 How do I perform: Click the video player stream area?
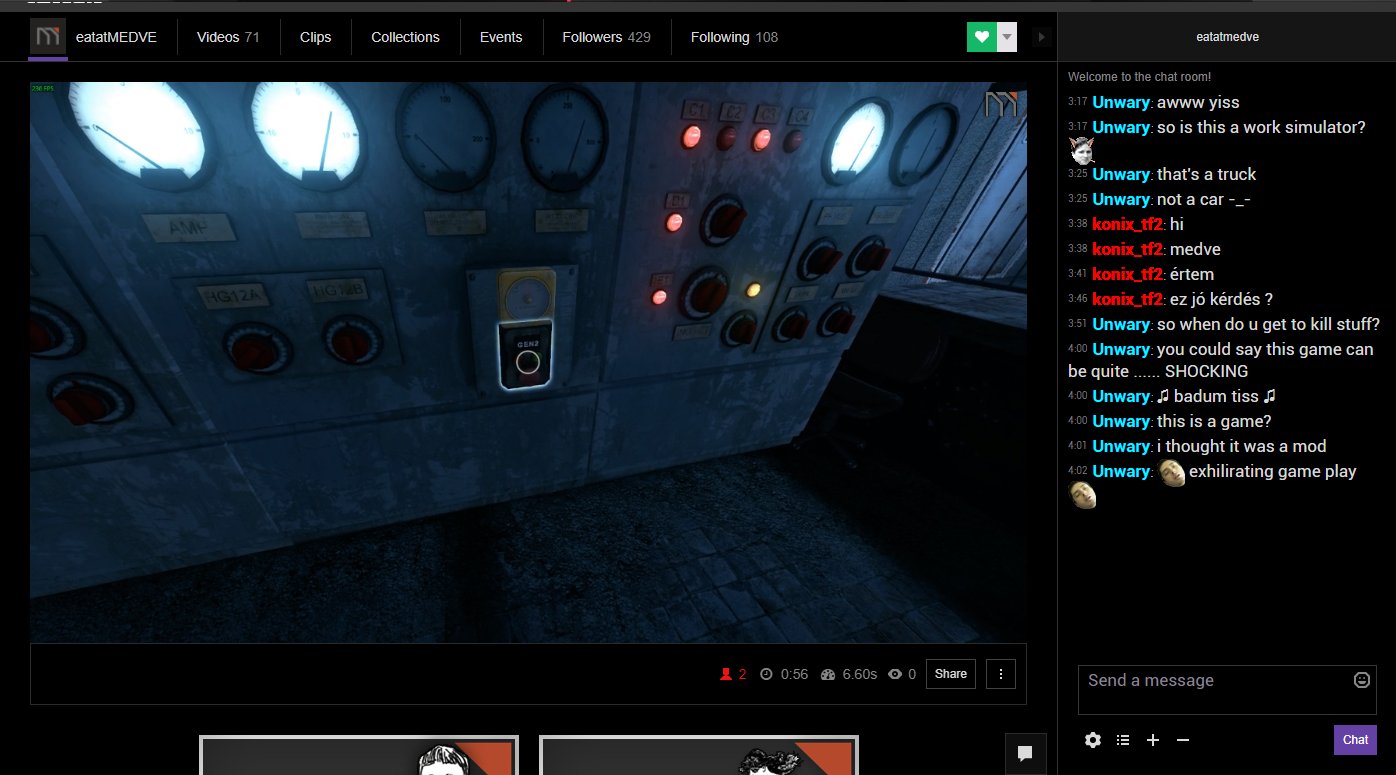pos(528,362)
